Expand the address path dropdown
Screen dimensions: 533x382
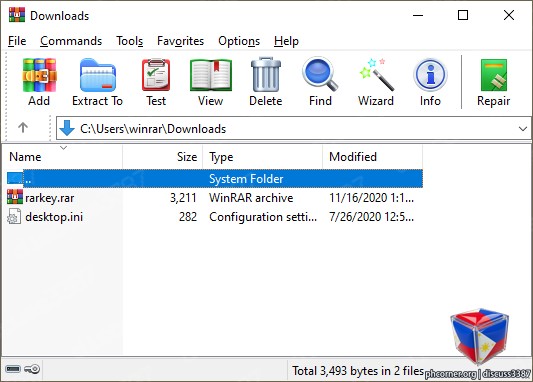[x=523, y=129]
